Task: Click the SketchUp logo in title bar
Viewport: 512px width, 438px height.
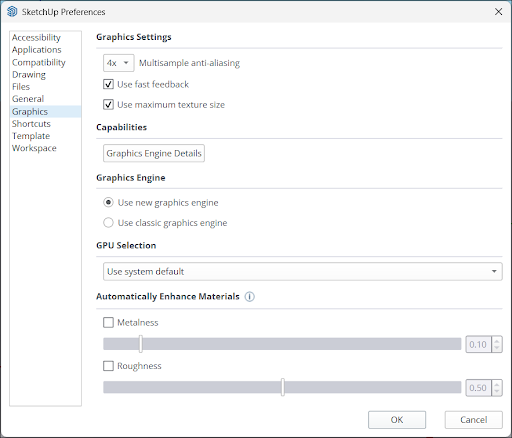Action: [x=12, y=12]
